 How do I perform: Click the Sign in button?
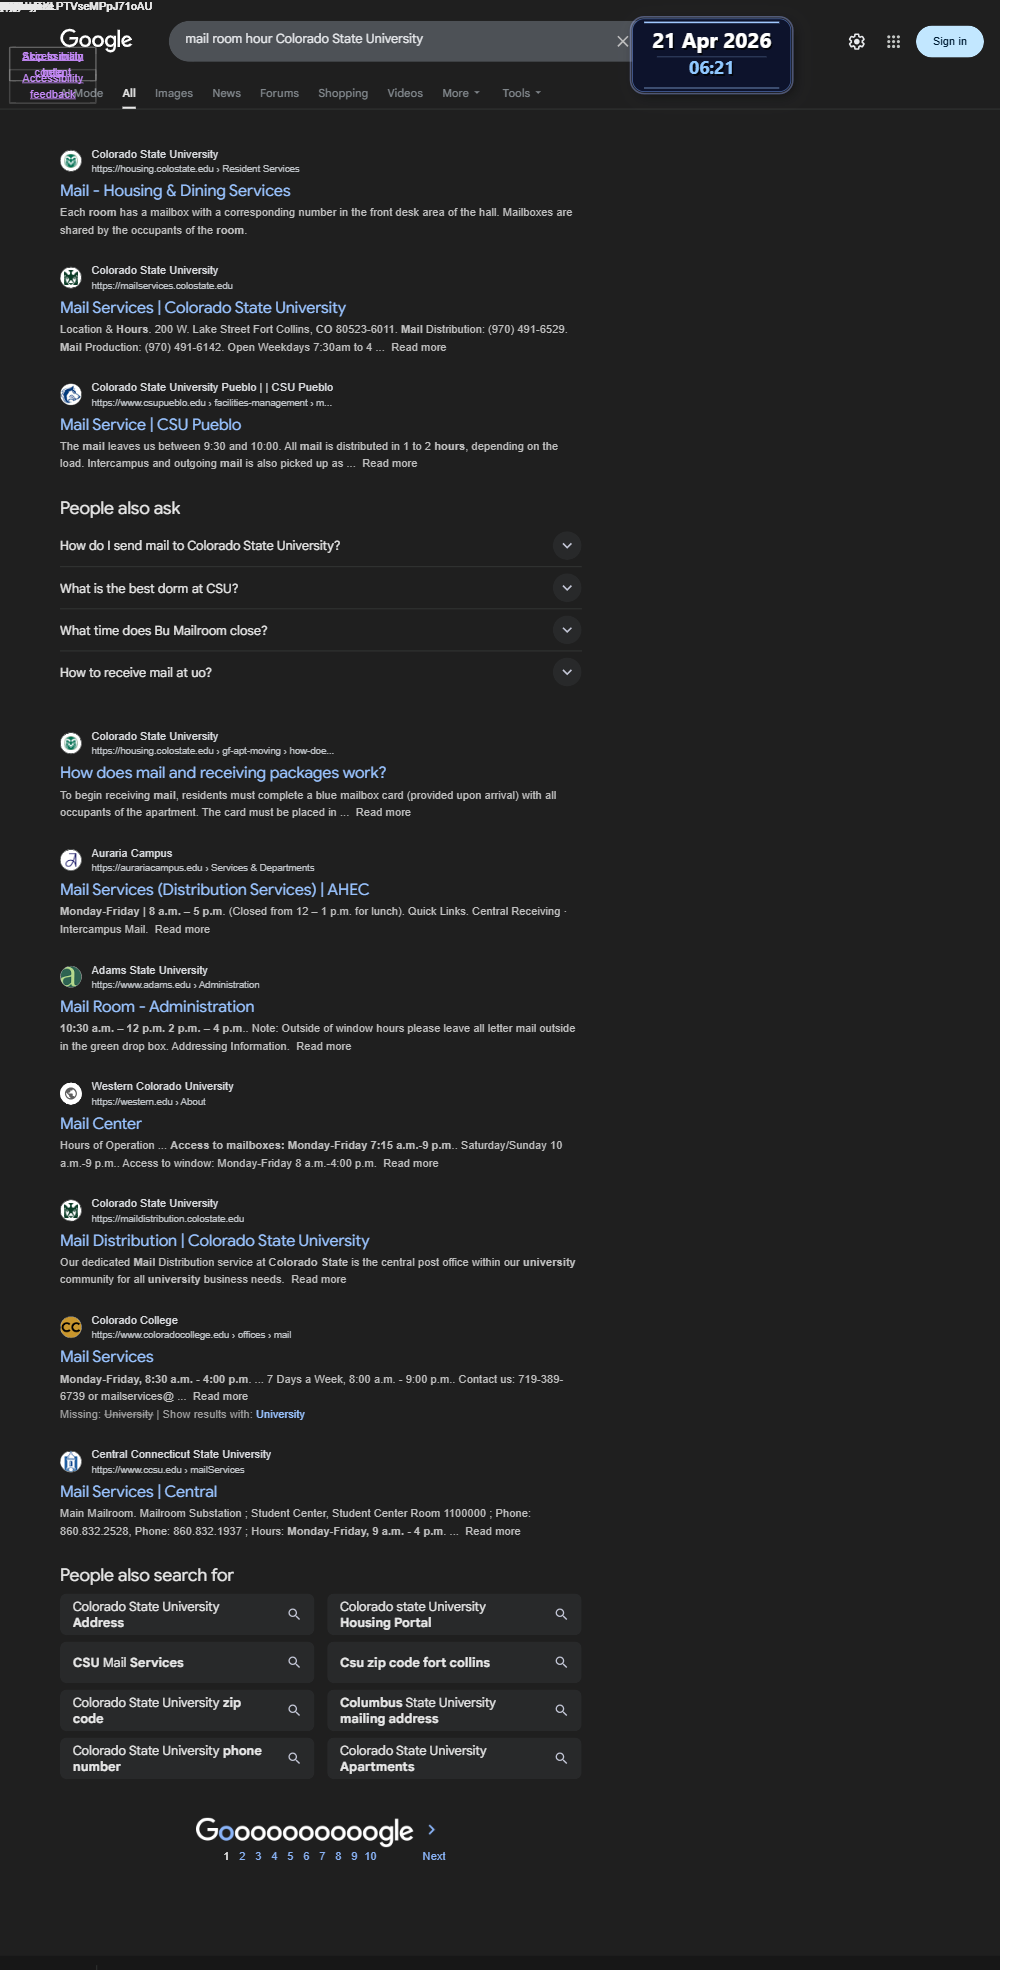pyautogui.click(x=949, y=41)
